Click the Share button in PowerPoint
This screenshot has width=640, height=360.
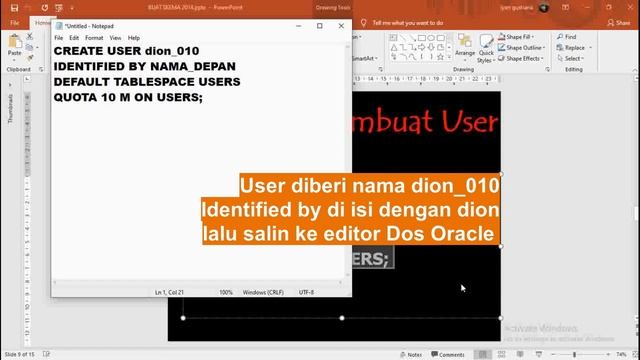619,23
